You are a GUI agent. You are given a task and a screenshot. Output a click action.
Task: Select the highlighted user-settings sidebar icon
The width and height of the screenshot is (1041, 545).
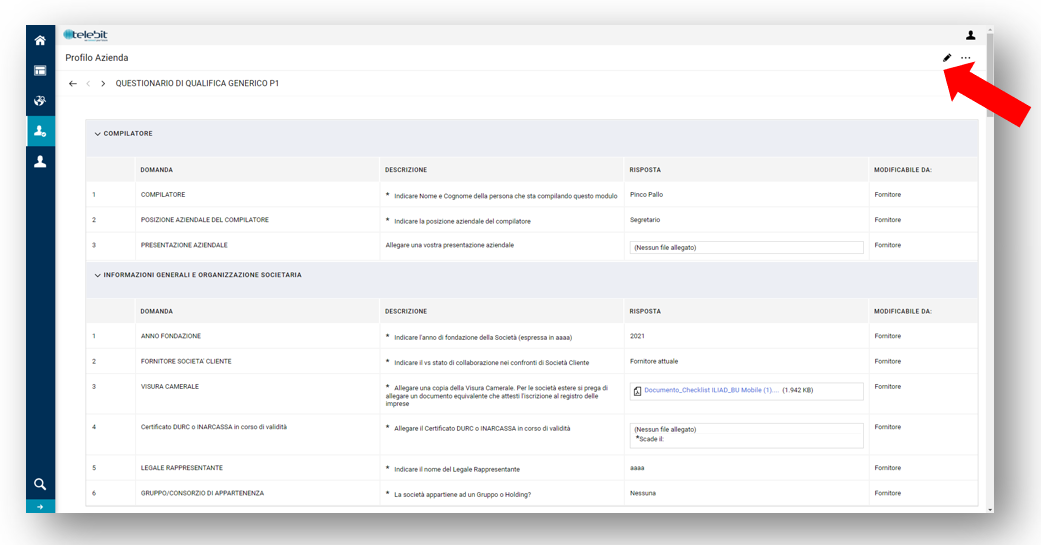40,131
